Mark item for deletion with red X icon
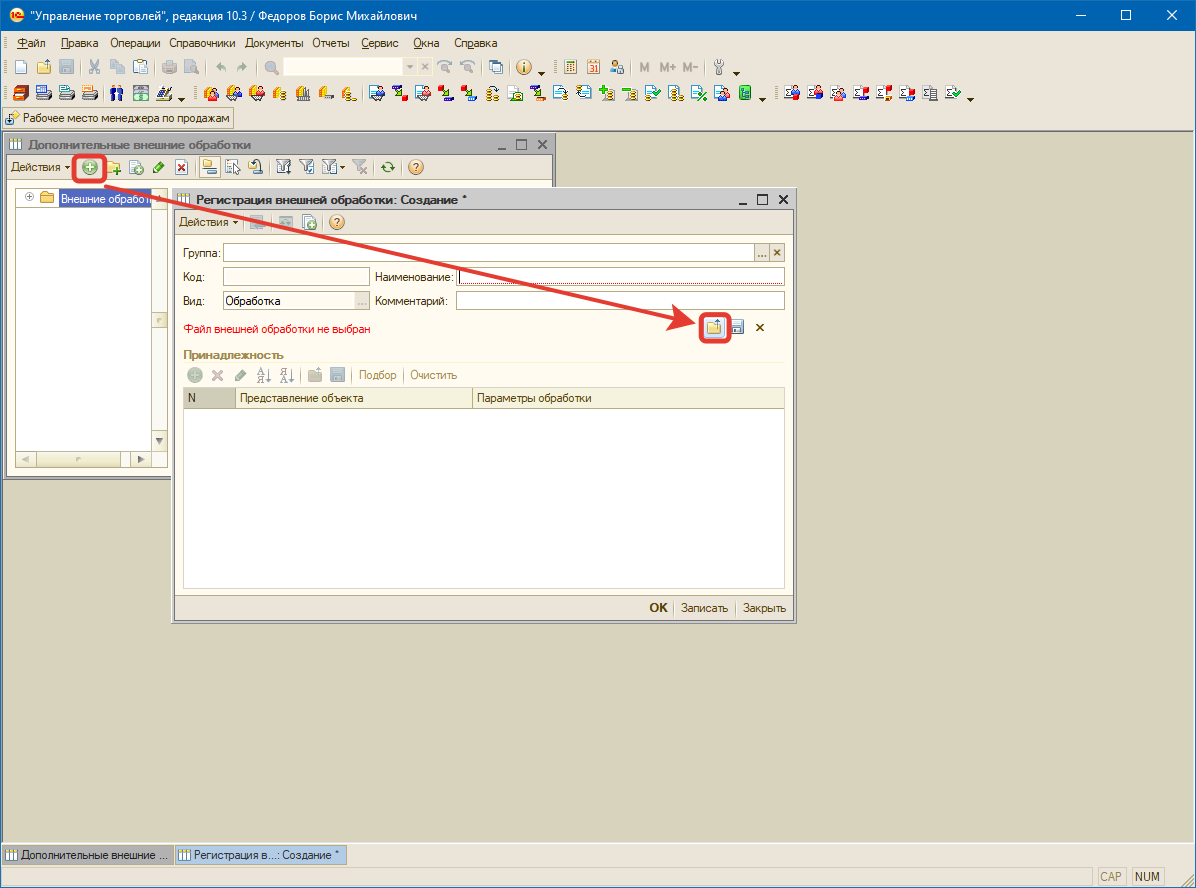1196x888 pixels. point(181,168)
